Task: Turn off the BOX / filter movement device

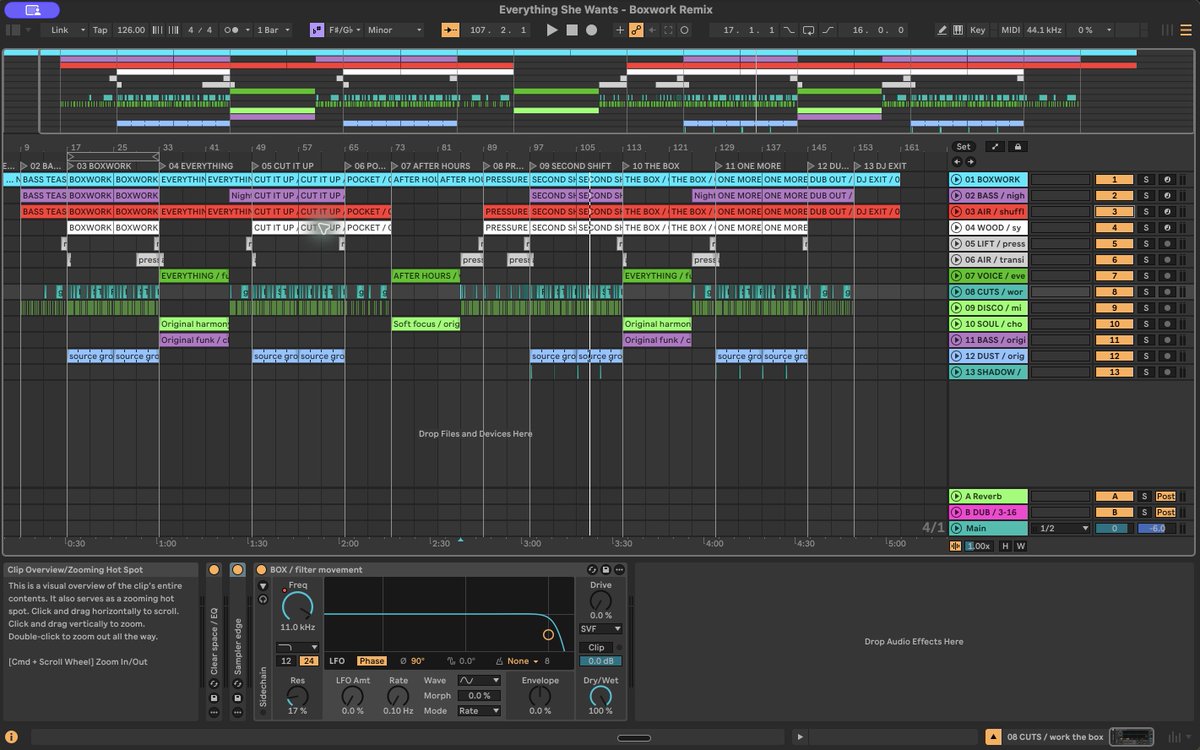Action: pyautogui.click(x=262, y=570)
